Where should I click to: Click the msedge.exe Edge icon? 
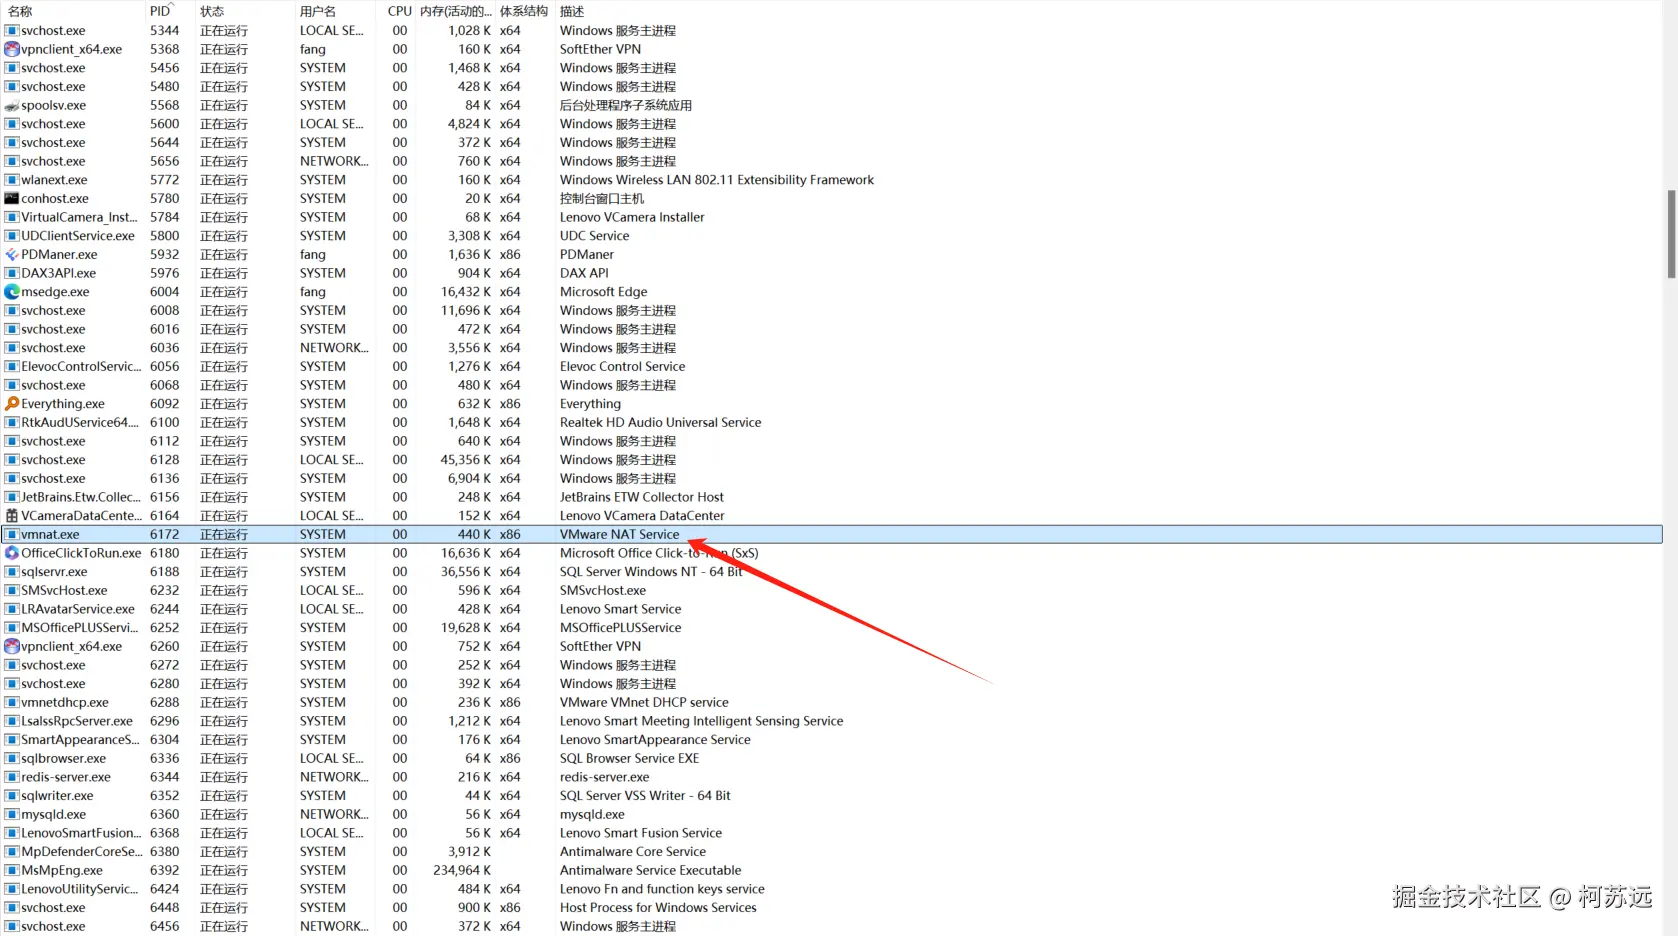click(12, 292)
